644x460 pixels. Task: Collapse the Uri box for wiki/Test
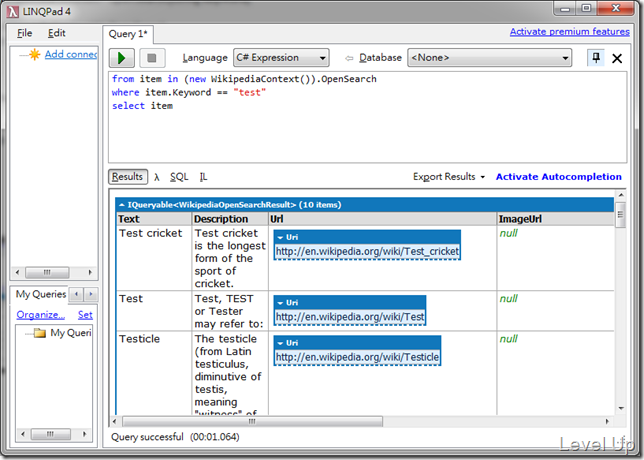point(280,303)
